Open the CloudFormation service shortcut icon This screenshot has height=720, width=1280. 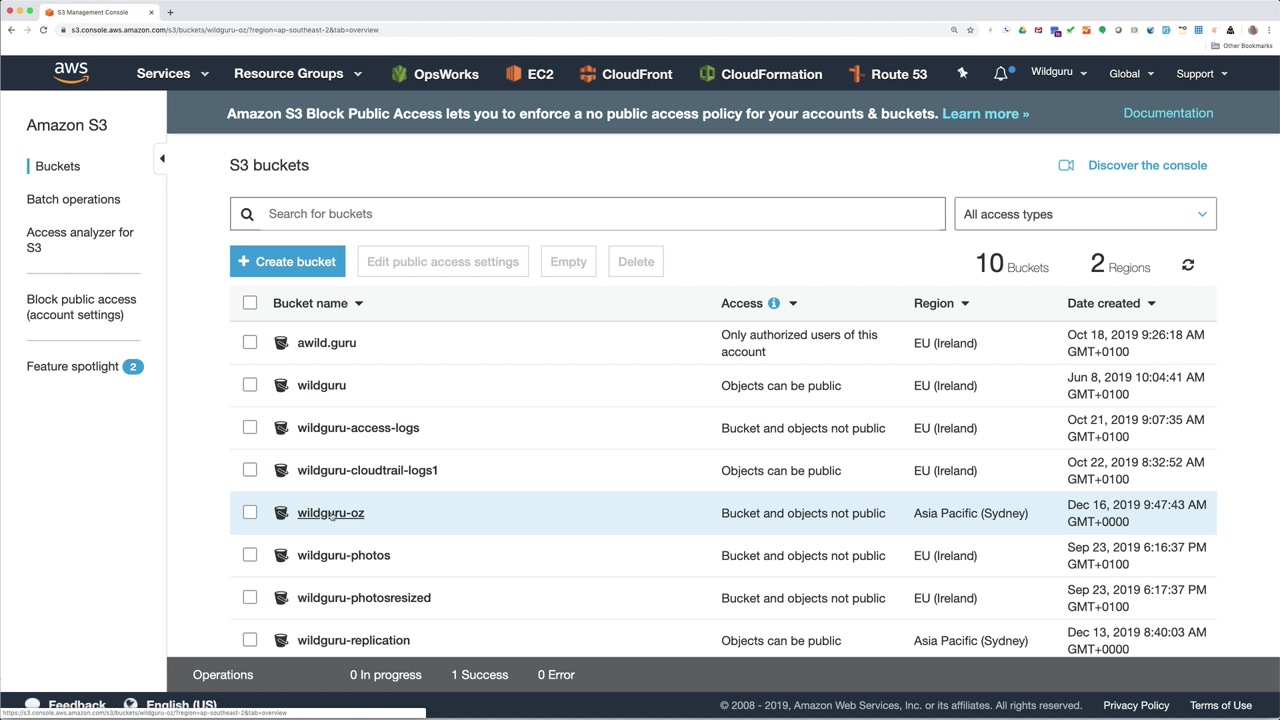(x=707, y=74)
